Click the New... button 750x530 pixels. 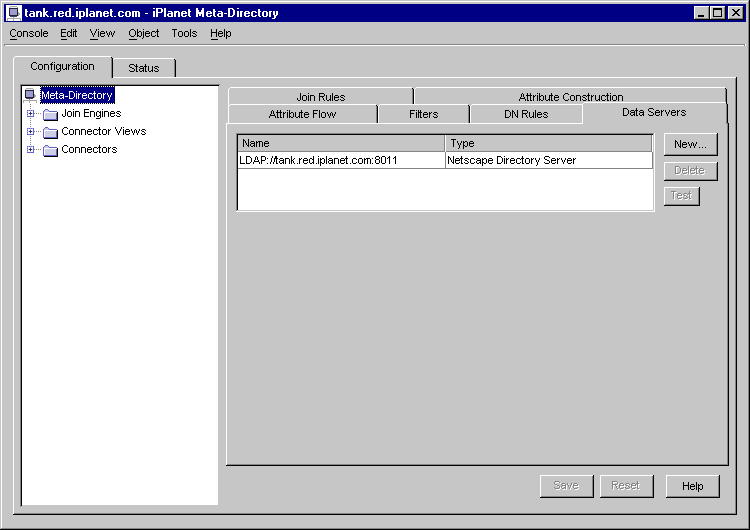[690, 144]
